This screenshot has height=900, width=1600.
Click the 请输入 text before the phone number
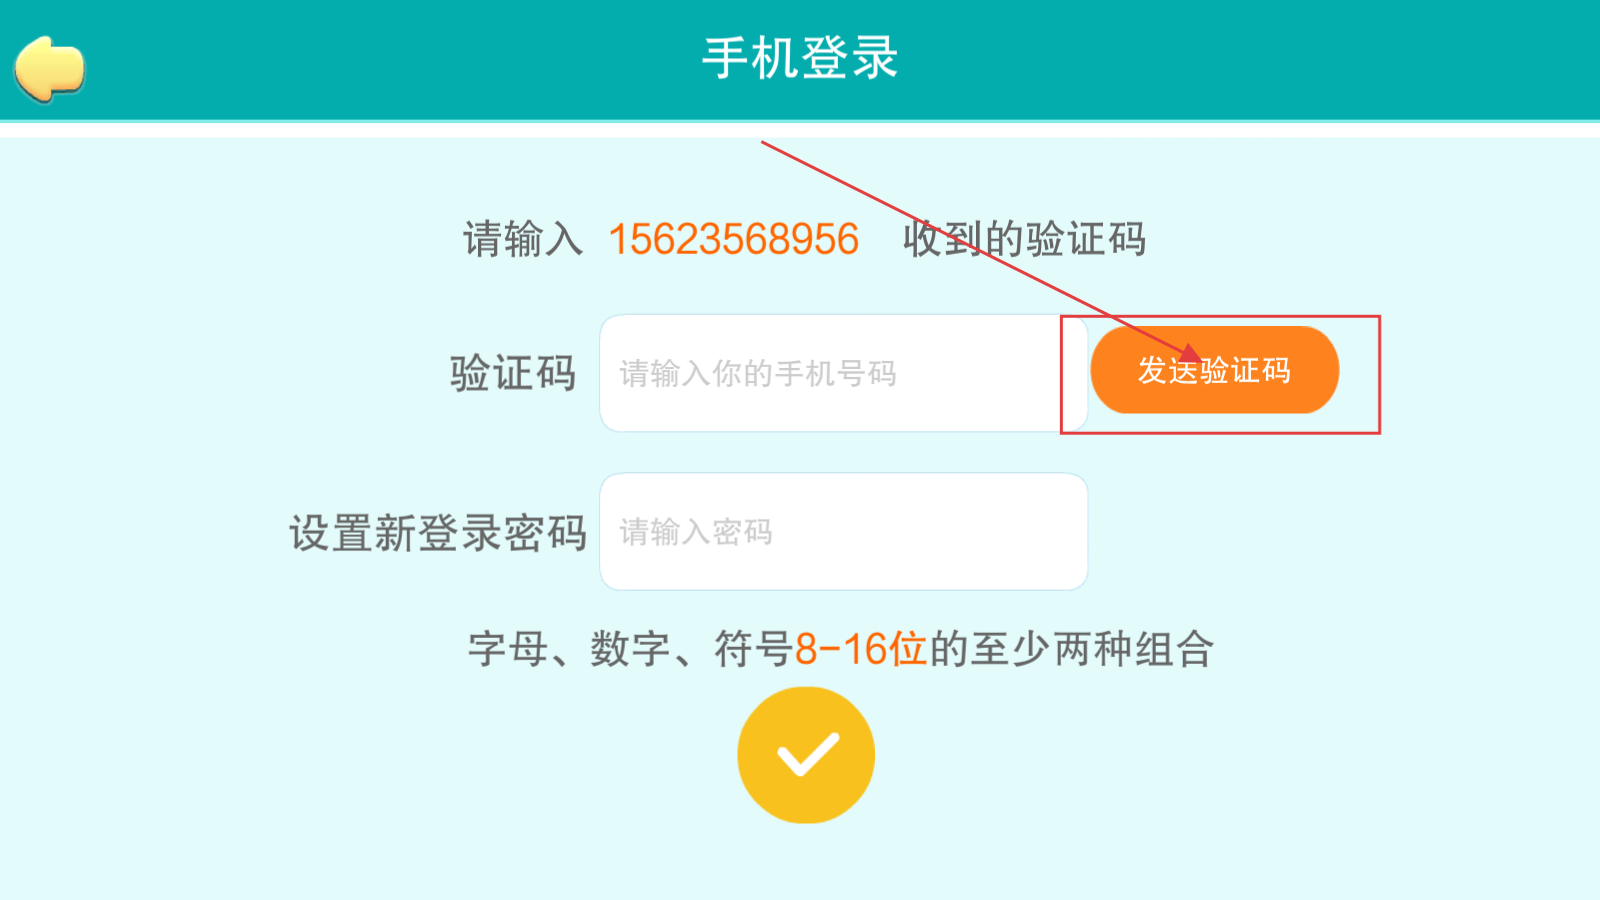point(523,239)
